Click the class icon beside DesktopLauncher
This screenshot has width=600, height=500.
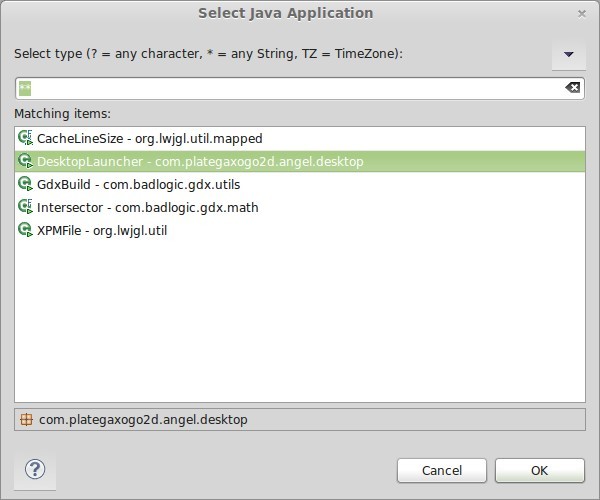[26, 161]
